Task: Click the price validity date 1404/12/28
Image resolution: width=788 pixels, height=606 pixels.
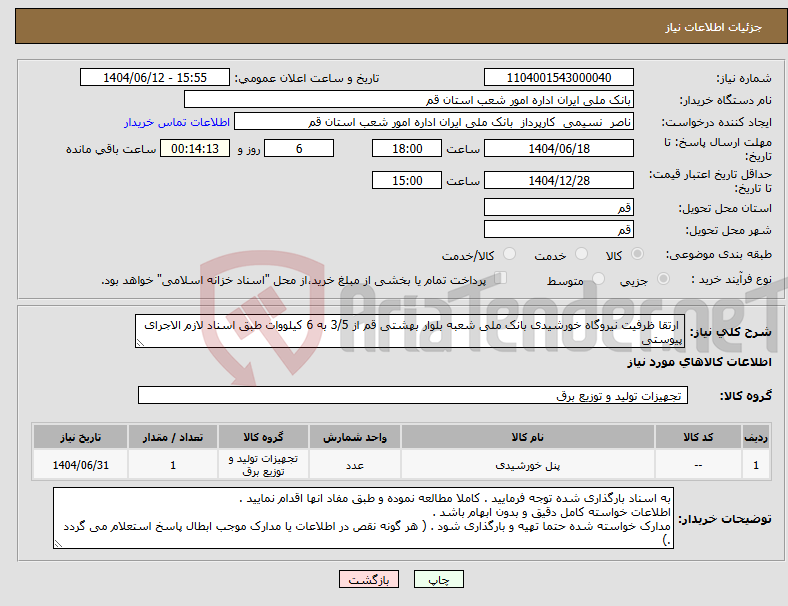Action: 558,180
